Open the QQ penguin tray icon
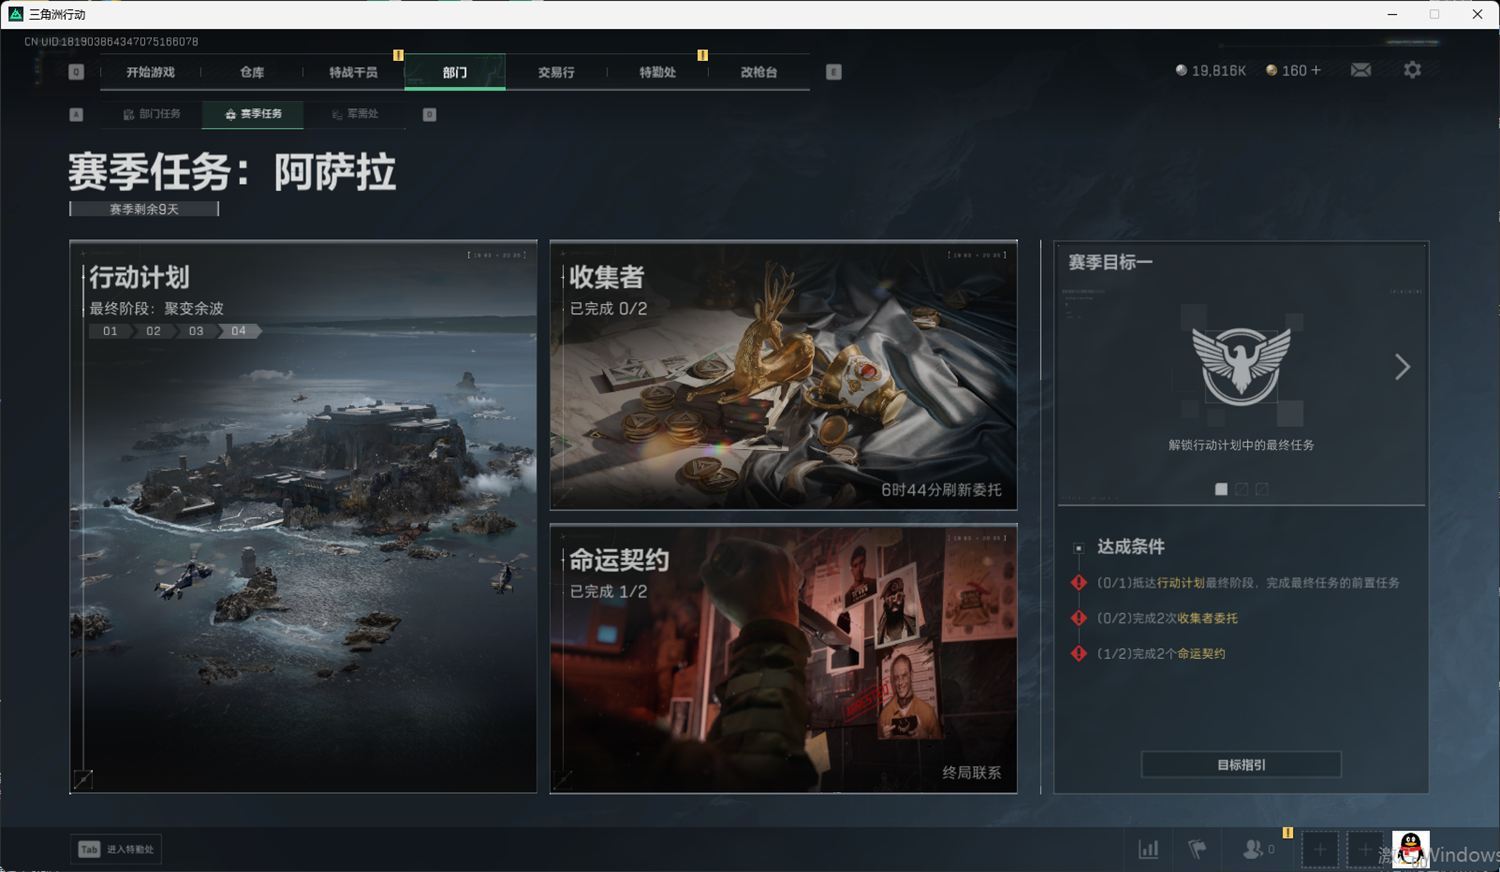 [x=1411, y=848]
